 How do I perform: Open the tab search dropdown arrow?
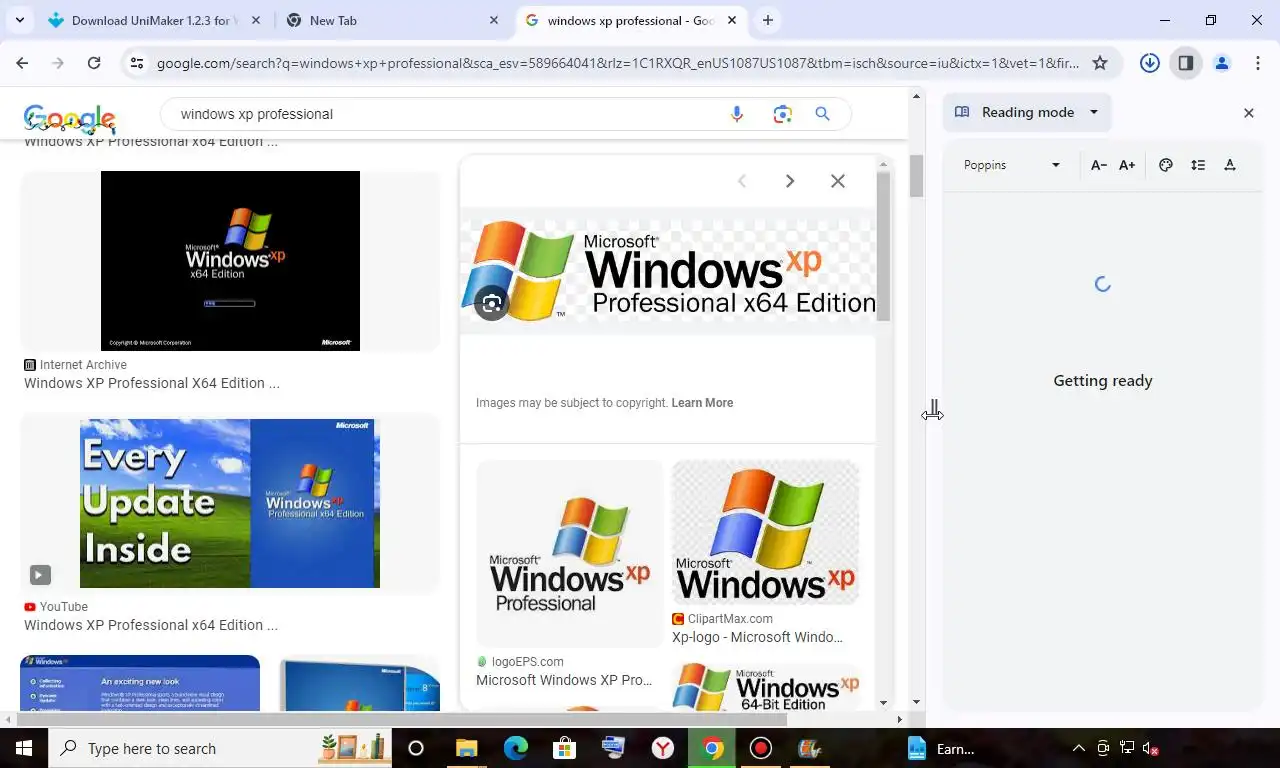coord(19,20)
